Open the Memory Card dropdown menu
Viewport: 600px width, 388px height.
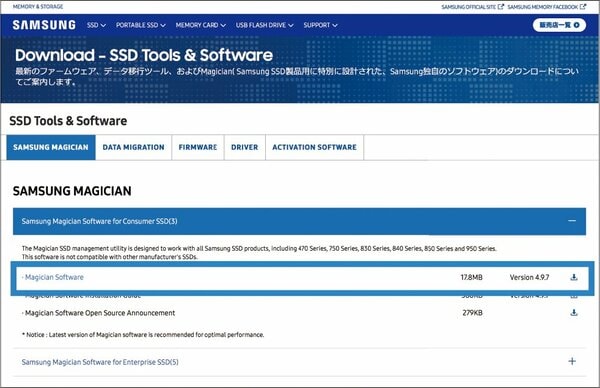201,25
